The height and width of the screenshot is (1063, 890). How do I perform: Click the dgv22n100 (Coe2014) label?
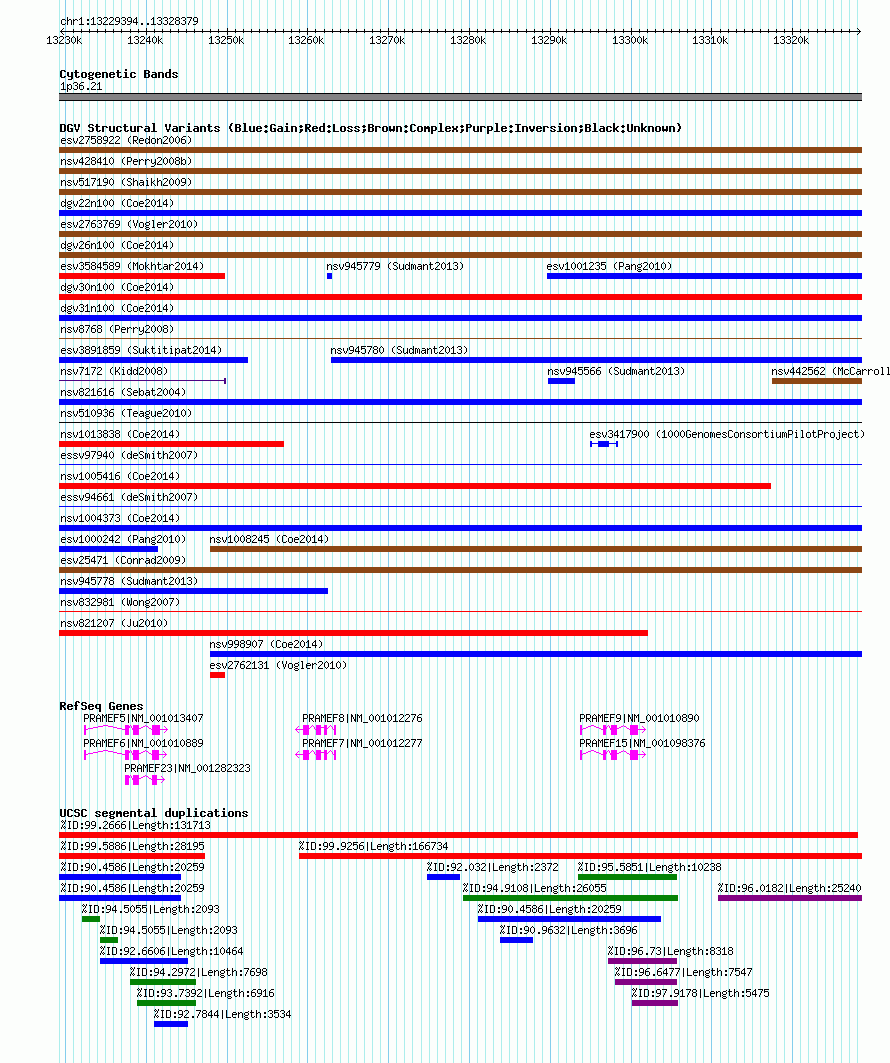point(117,203)
